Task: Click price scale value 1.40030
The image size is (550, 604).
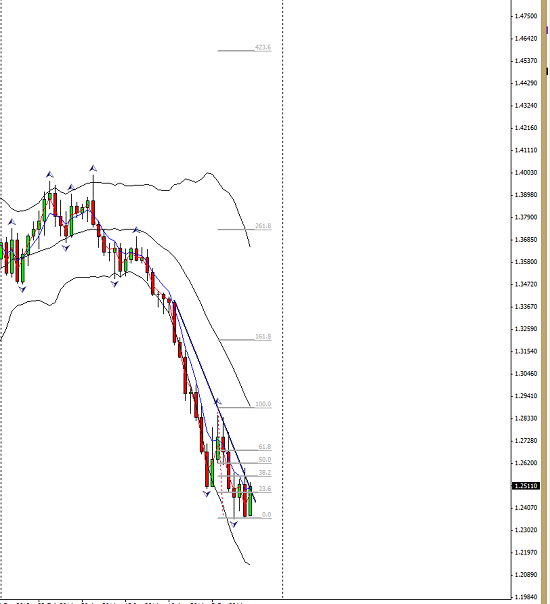Action: coord(526,173)
